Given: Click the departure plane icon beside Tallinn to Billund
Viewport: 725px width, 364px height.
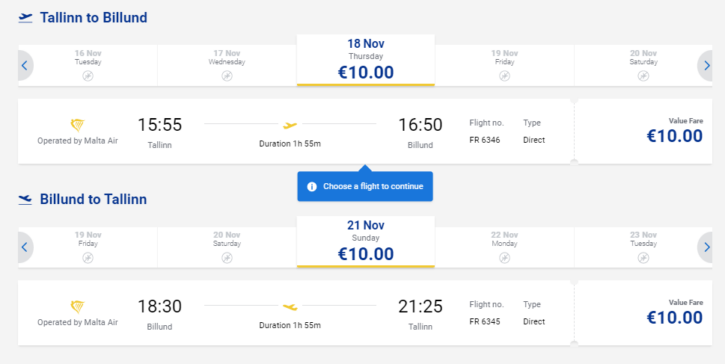Looking at the screenshot, I should (25, 18).
